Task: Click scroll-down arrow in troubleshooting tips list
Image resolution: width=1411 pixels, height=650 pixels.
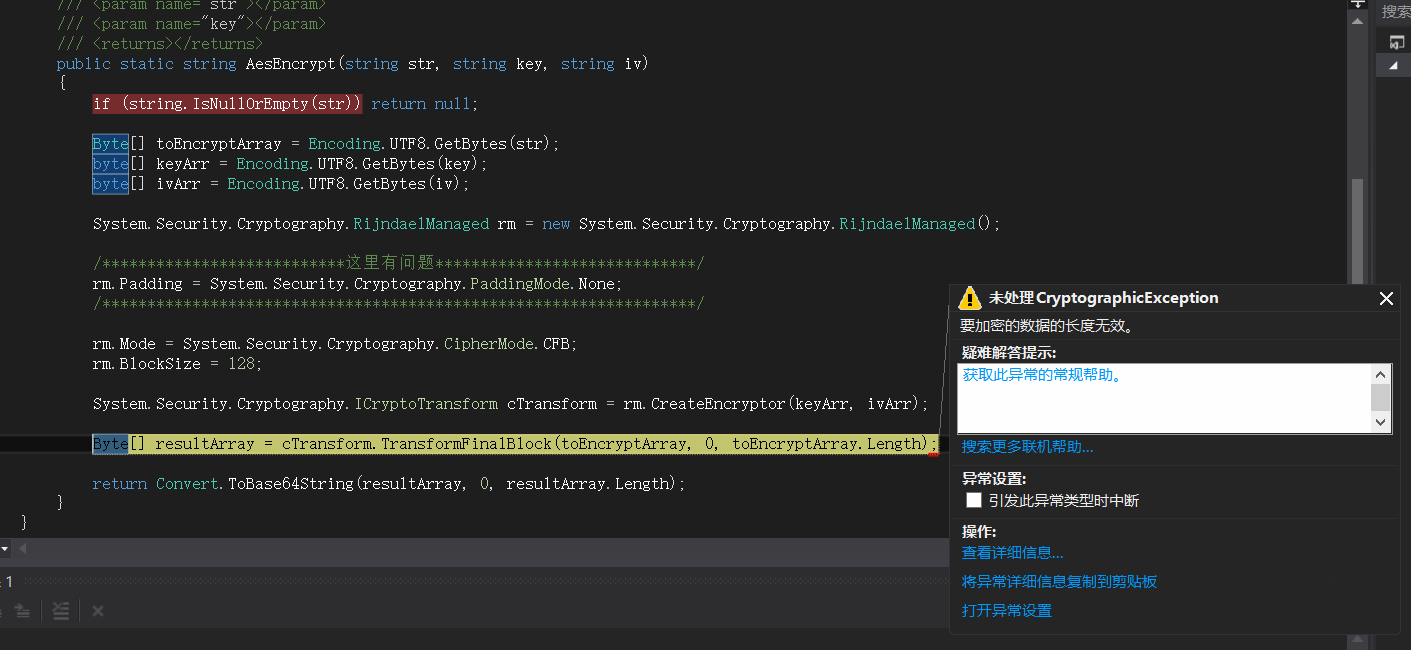Action: click(1381, 422)
